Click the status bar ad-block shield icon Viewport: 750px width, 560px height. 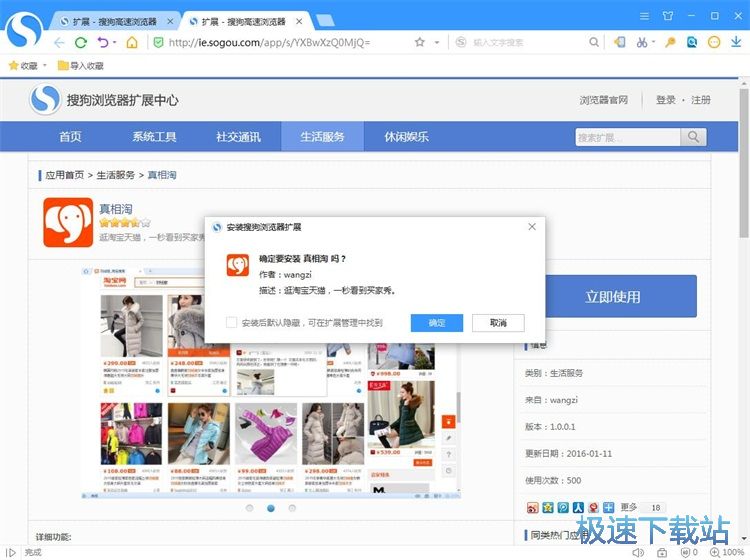click(x=685, y=552)
